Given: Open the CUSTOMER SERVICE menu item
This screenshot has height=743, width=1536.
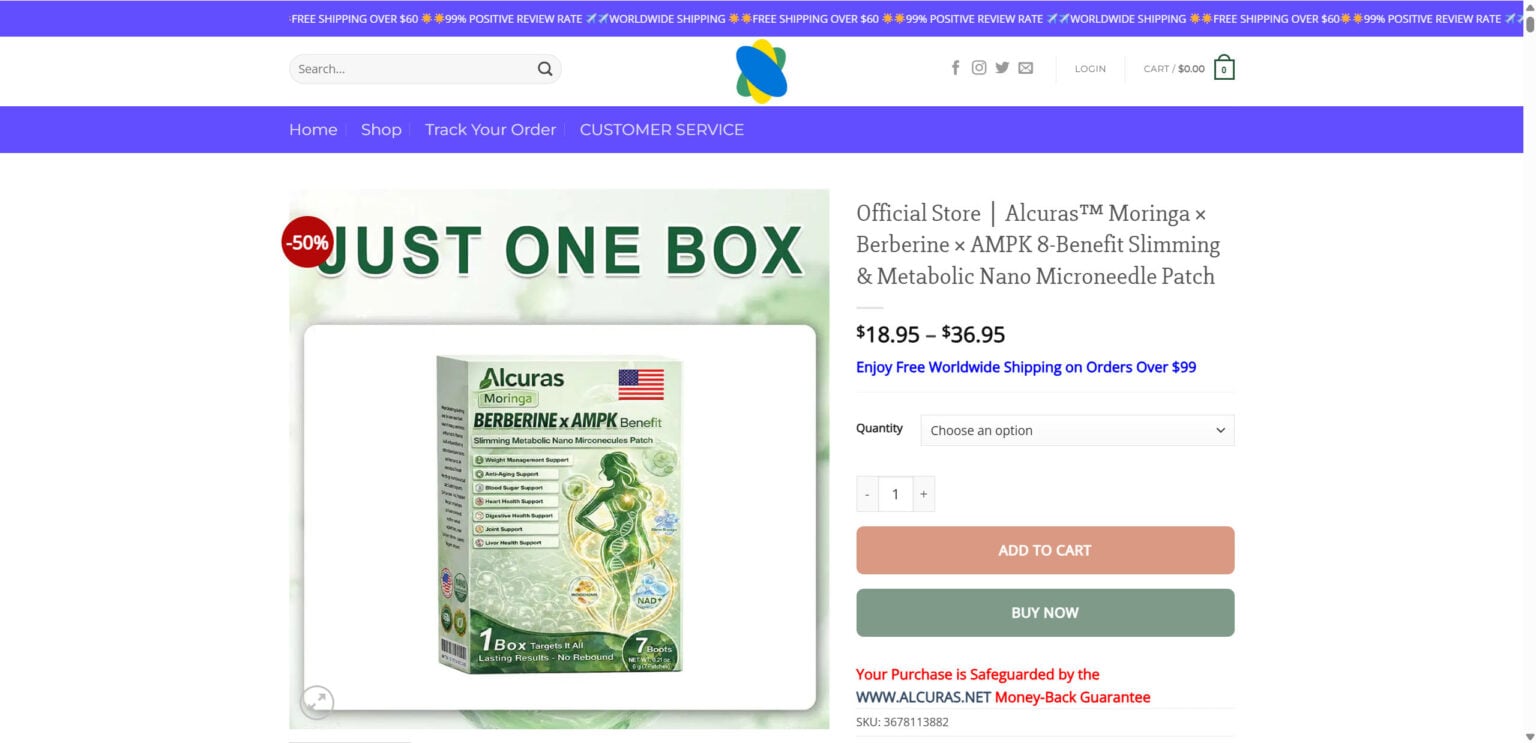Looking at the screenshot, I should click(x=662, y=129).
